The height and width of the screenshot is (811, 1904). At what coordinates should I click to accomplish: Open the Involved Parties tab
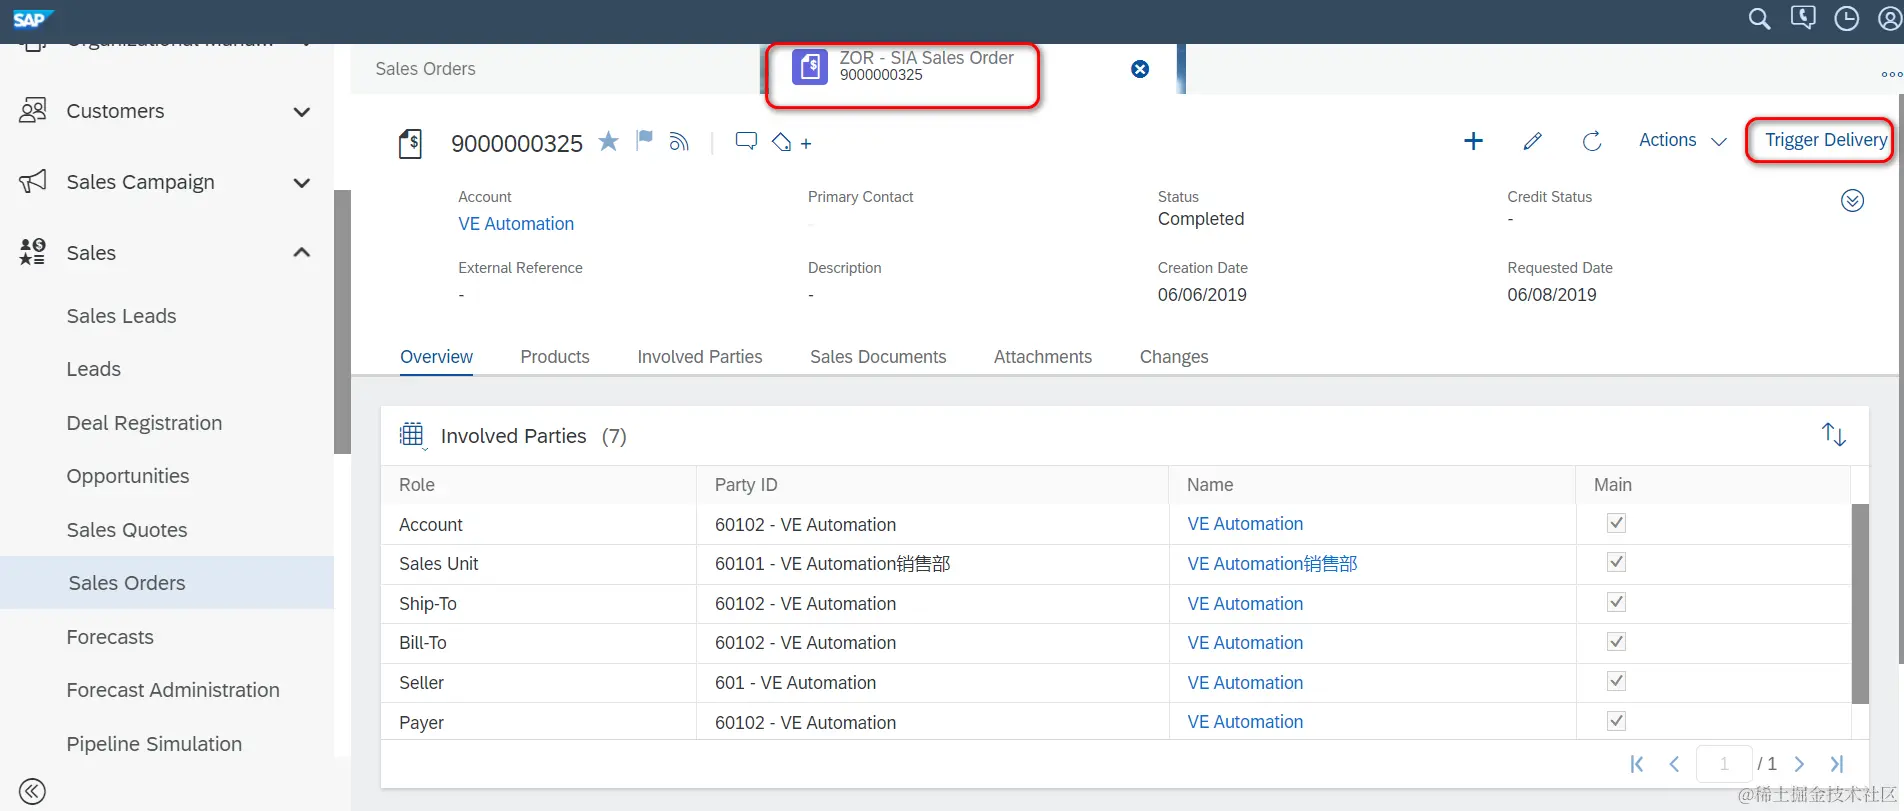(x=700, y=357)
